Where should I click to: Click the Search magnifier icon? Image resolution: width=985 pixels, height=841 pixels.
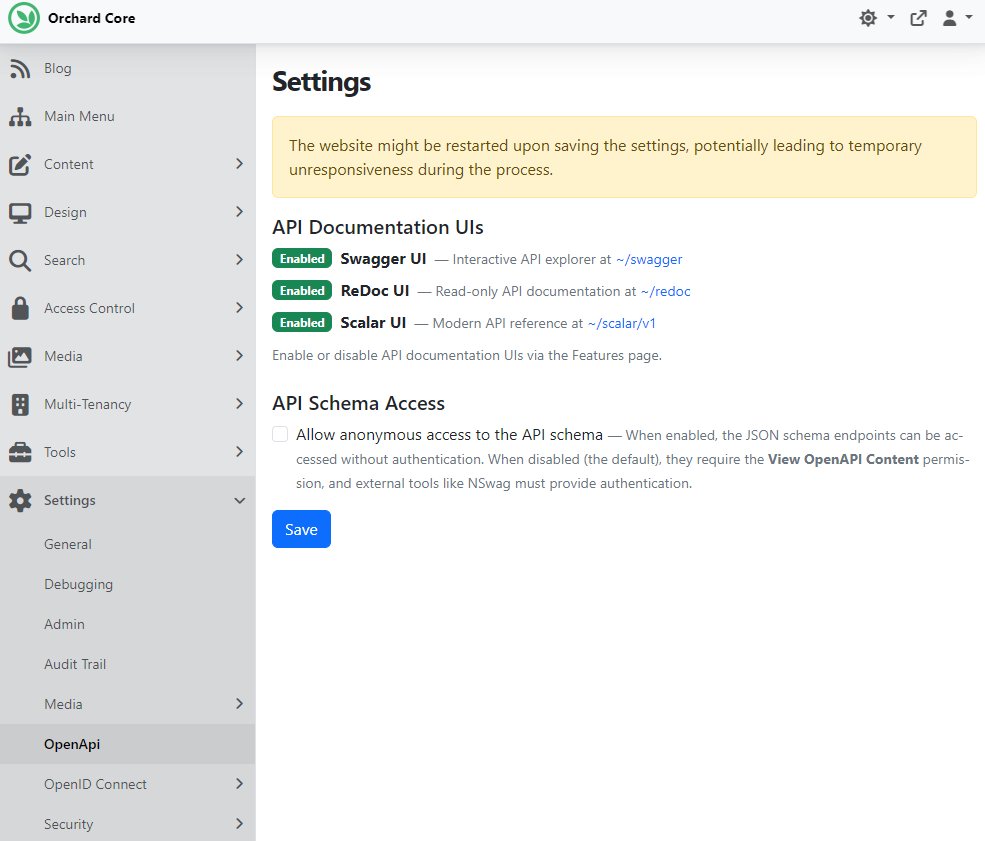(x=20, y=260)
